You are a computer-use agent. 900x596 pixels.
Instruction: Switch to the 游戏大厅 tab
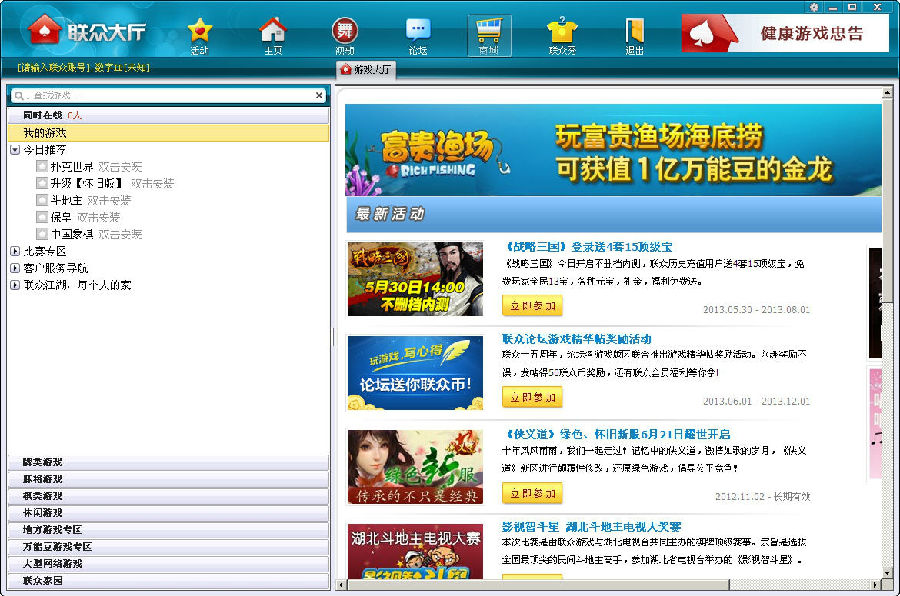pyautogui.click(x=366, y=69)
